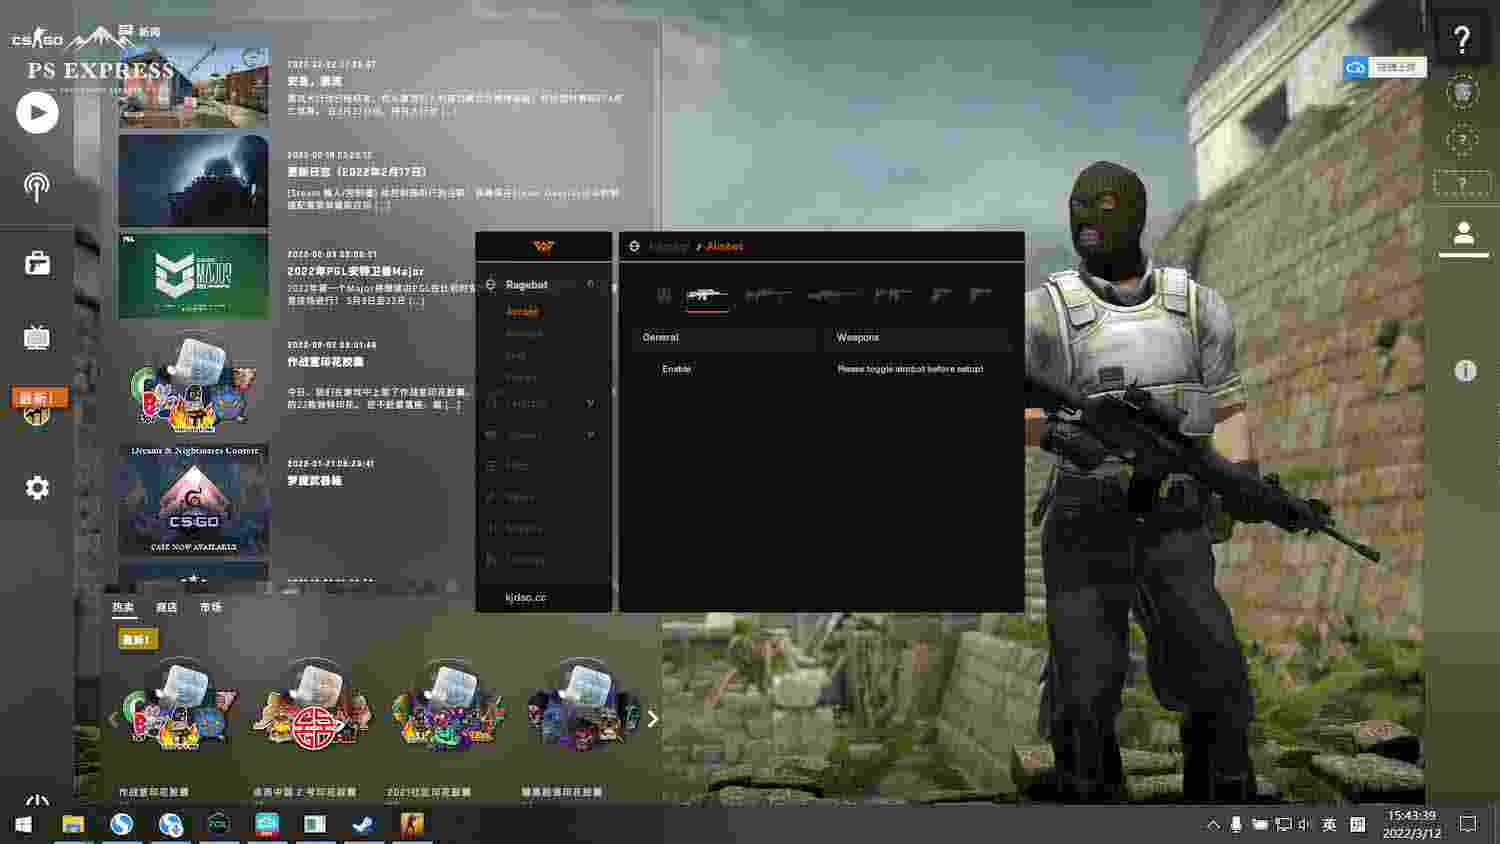
Task: Click the Dreams & Nightmares case thumbnail
Action: pos(194,499)
